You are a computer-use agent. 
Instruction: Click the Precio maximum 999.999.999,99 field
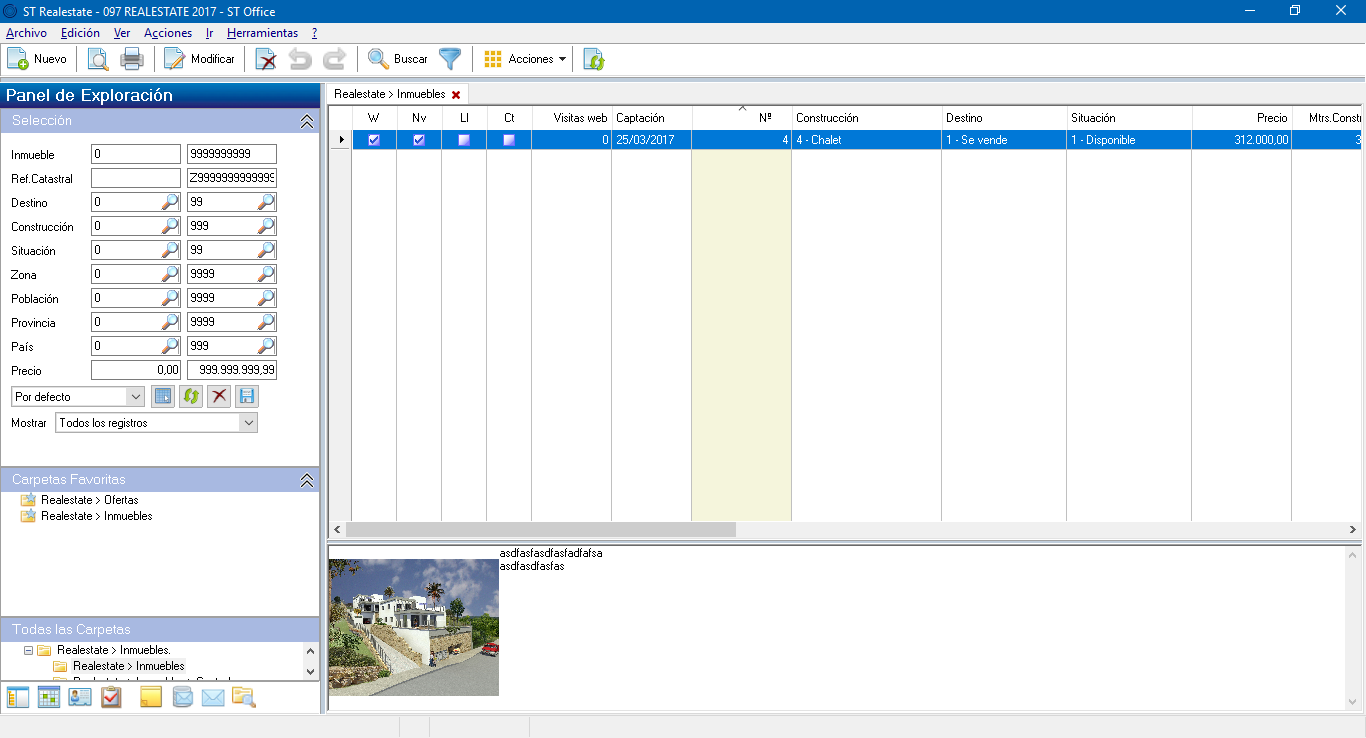[x=232, y=370]
